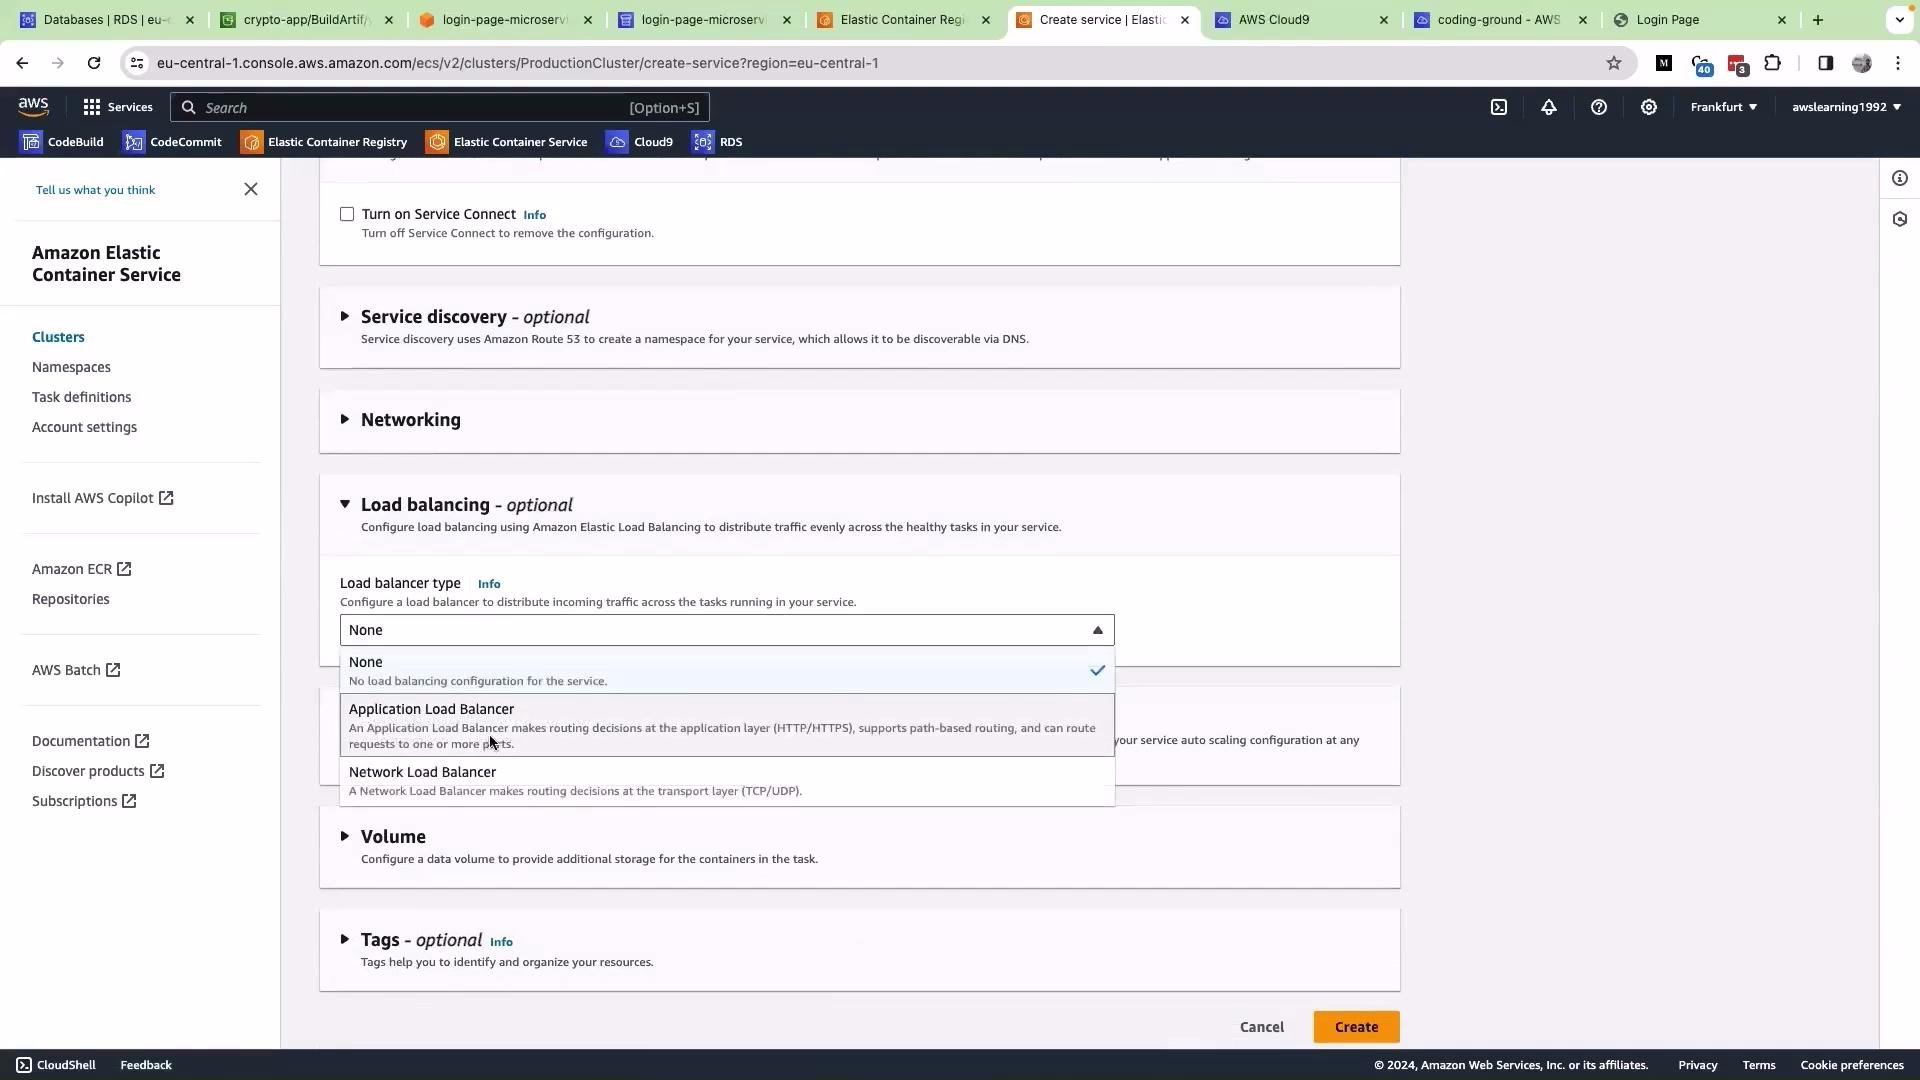This screenshot has width=1920, height=1080.
Task: Reload the browser page
Action: [94, 63]
